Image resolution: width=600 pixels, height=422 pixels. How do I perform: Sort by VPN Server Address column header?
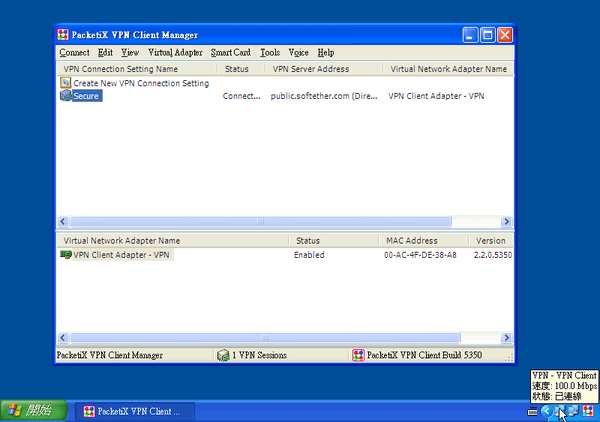point(324,69)
